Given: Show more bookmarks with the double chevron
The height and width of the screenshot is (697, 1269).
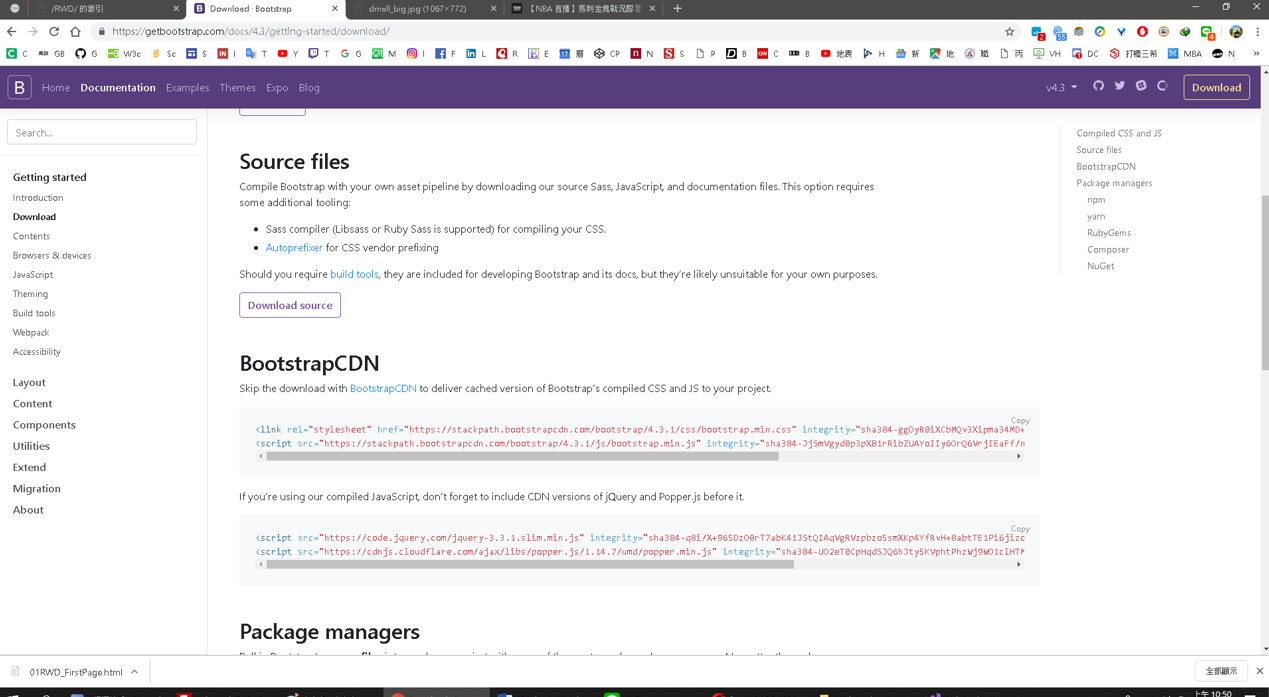Looking at the screenshot, I should (x=1256, y=54).
